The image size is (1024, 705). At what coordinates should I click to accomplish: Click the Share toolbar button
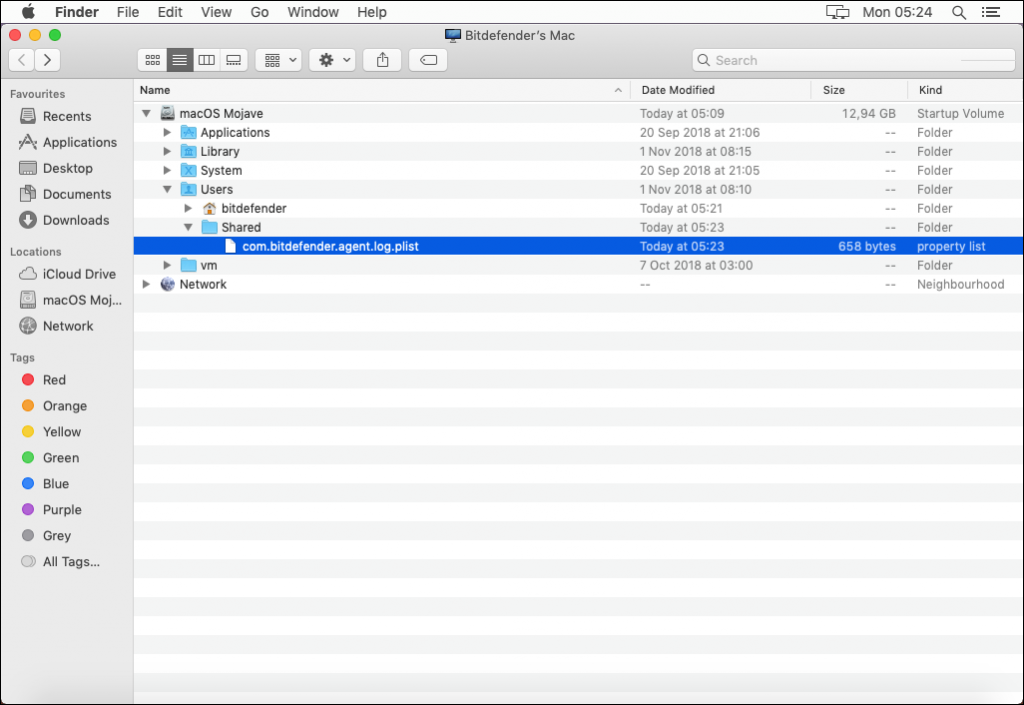tap(383, 60)
